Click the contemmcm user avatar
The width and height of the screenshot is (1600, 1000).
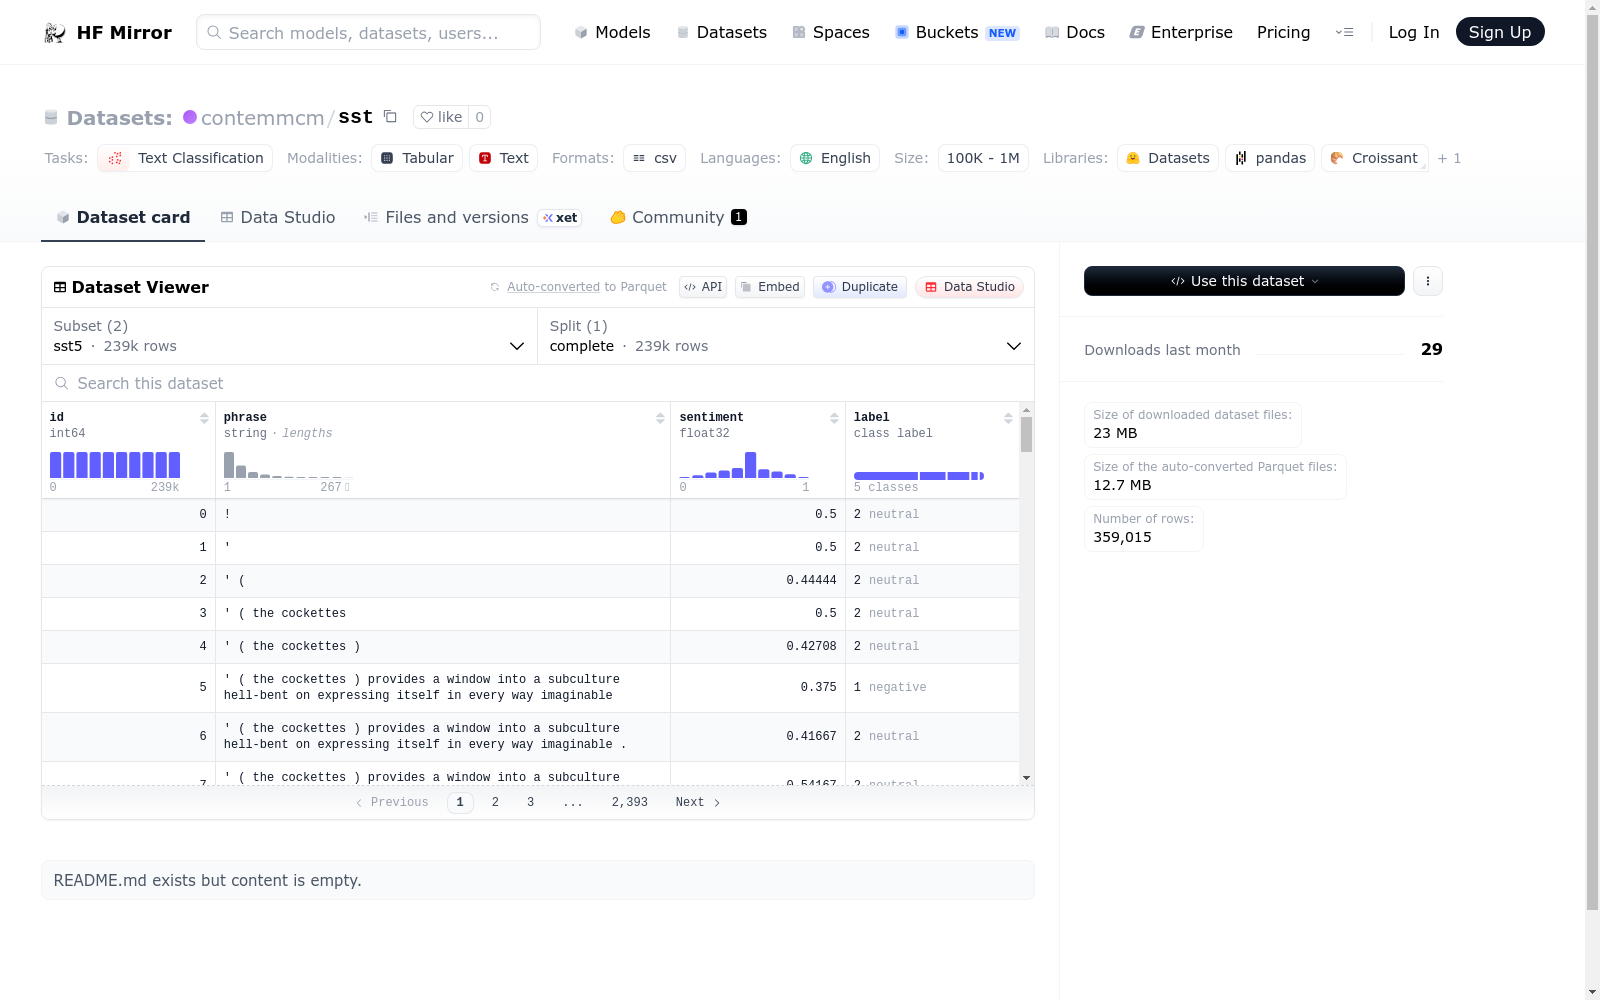point(190,117)
